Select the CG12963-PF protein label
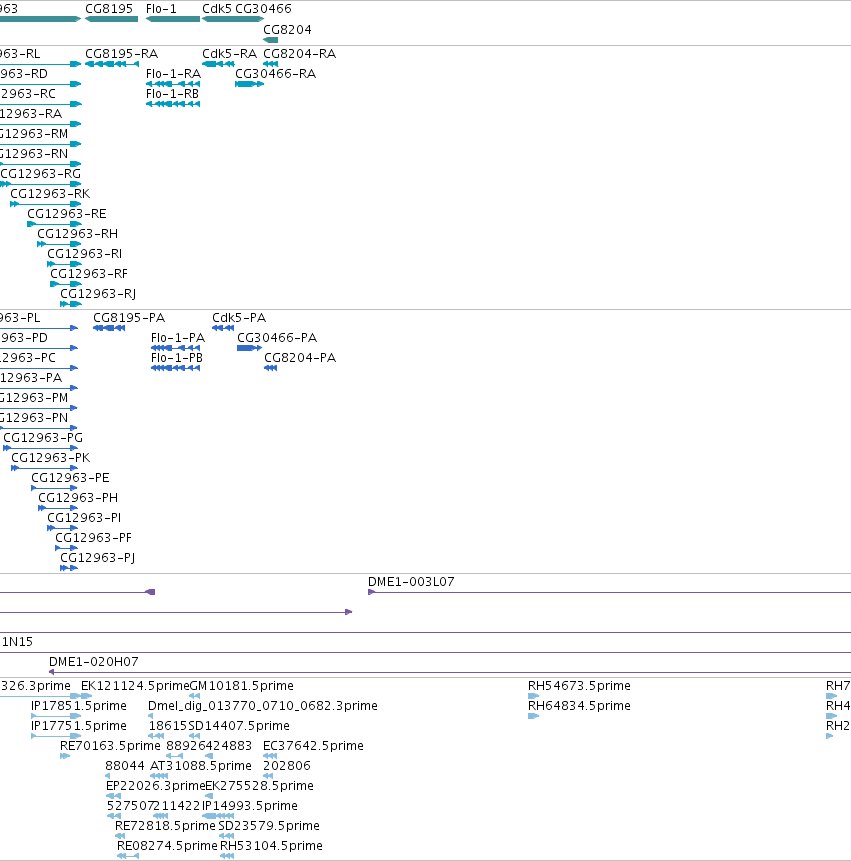The image size is (851, 861). (93, 538)
